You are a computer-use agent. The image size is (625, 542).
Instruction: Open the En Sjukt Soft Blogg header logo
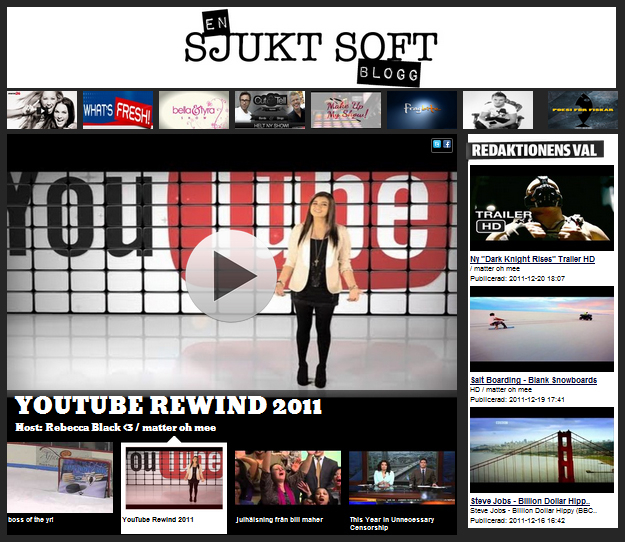tap(311, 48)
